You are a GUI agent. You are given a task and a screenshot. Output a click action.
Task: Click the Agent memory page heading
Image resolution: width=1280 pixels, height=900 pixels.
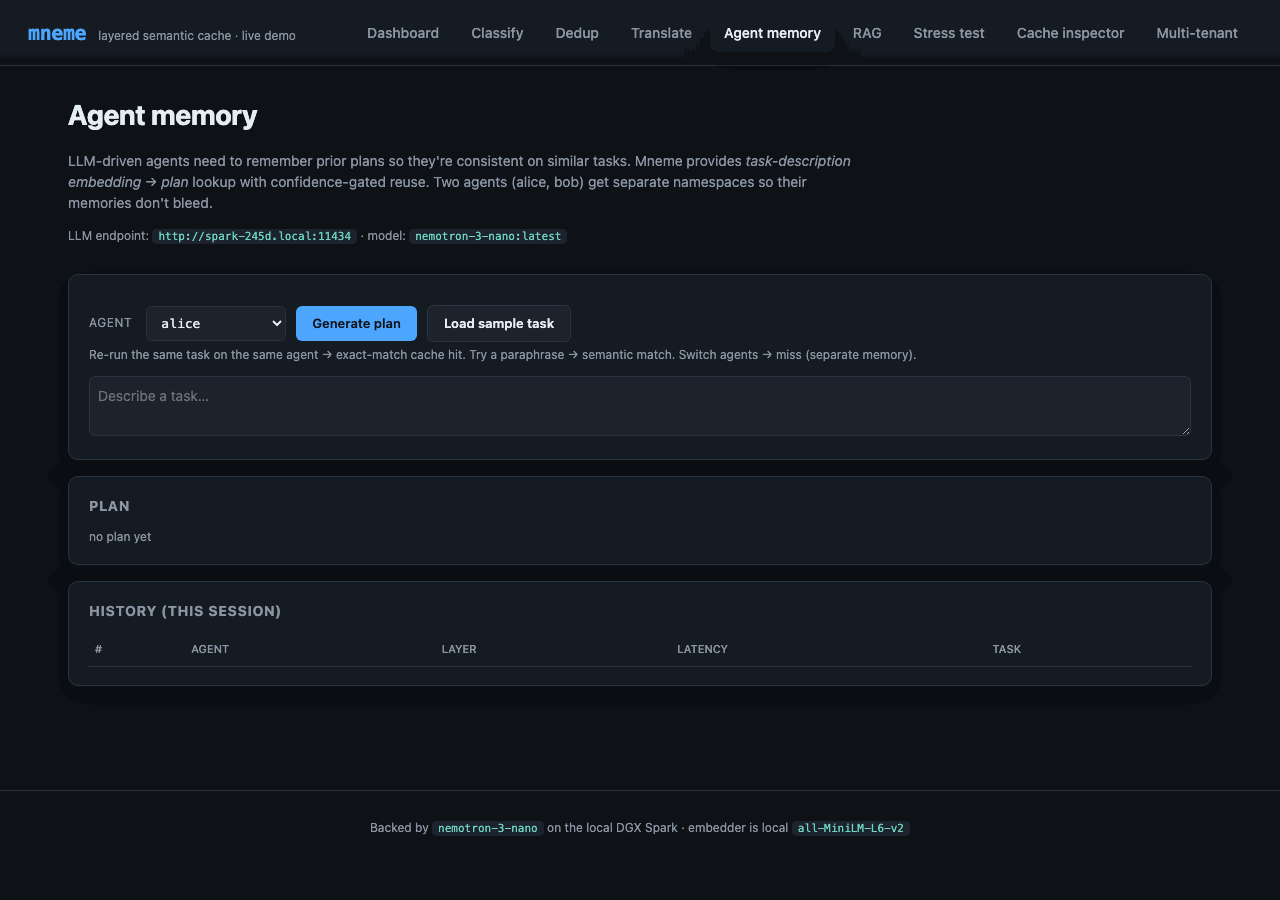click(x=162, y=116)
